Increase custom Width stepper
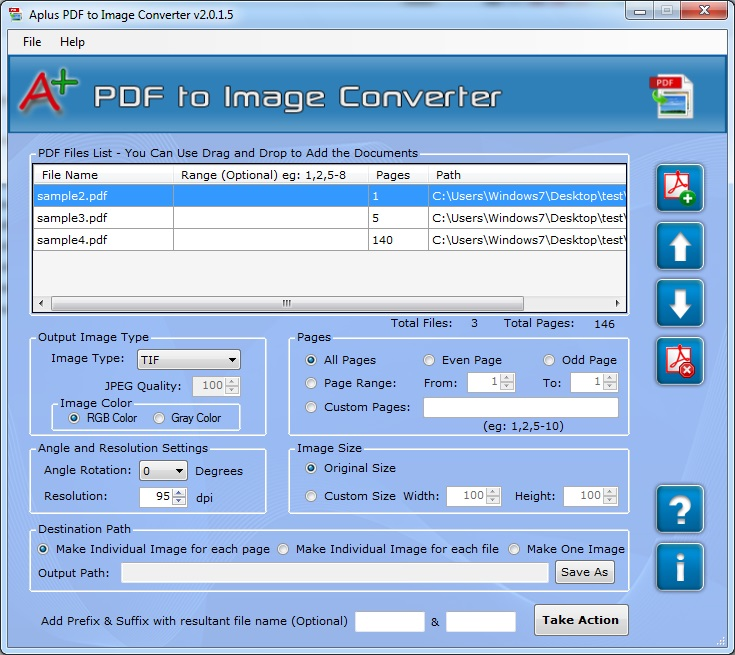 (493, 492)
